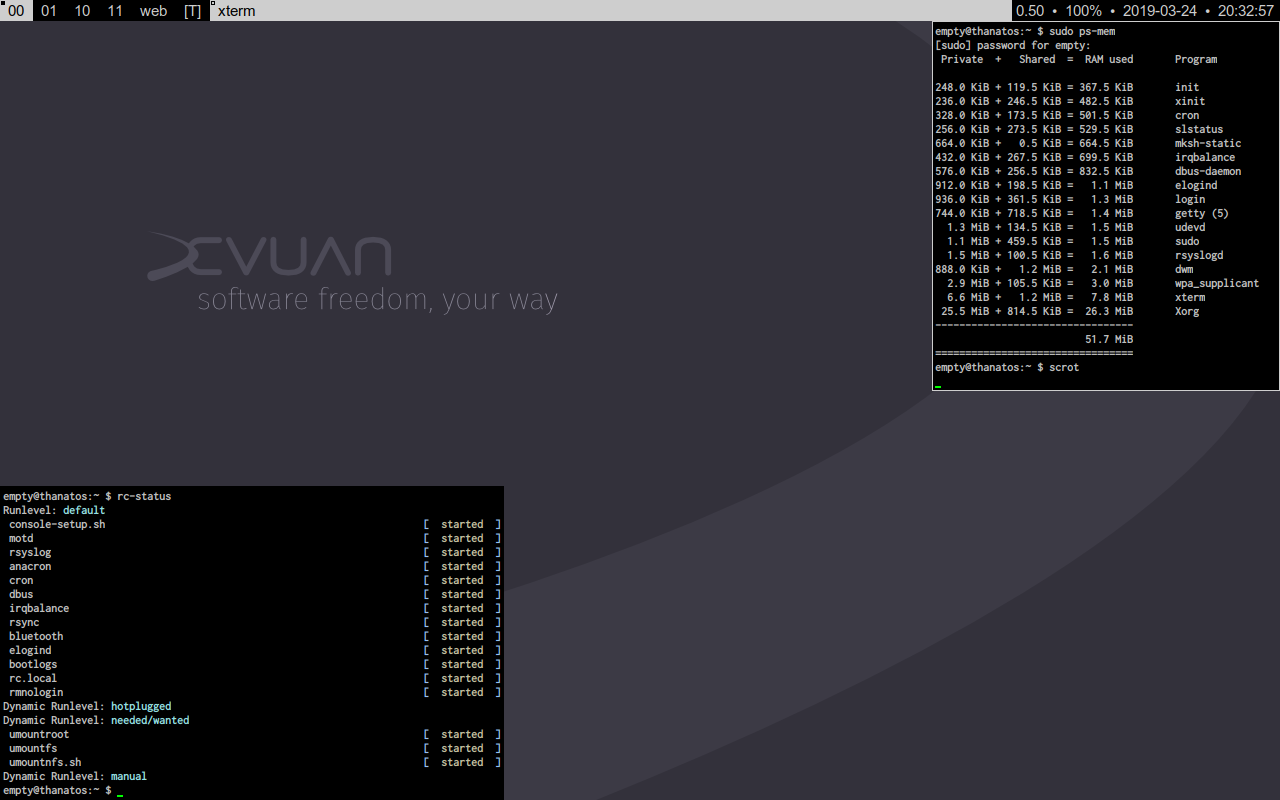Click the 51.7 MiB total value
This screenshot has width=1280, height=800.
pos(1109,339)
